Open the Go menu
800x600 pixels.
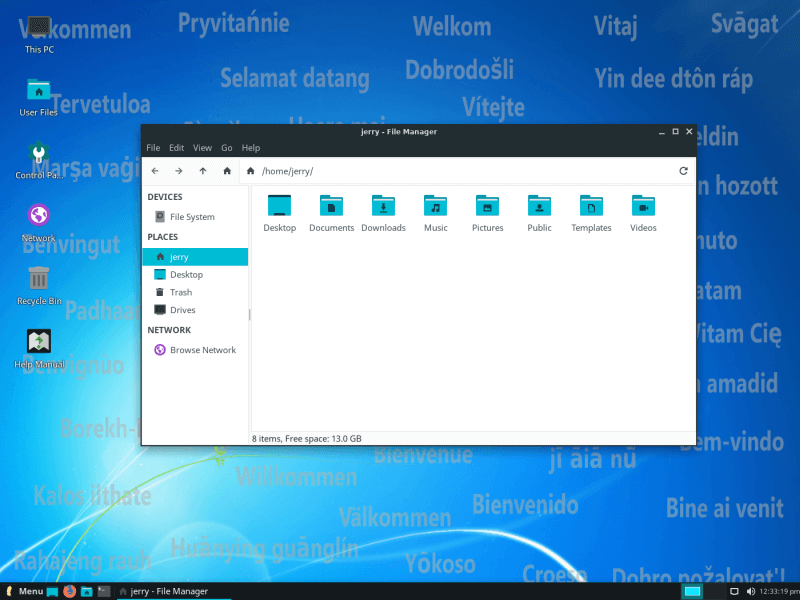click(x=227, y=147)
